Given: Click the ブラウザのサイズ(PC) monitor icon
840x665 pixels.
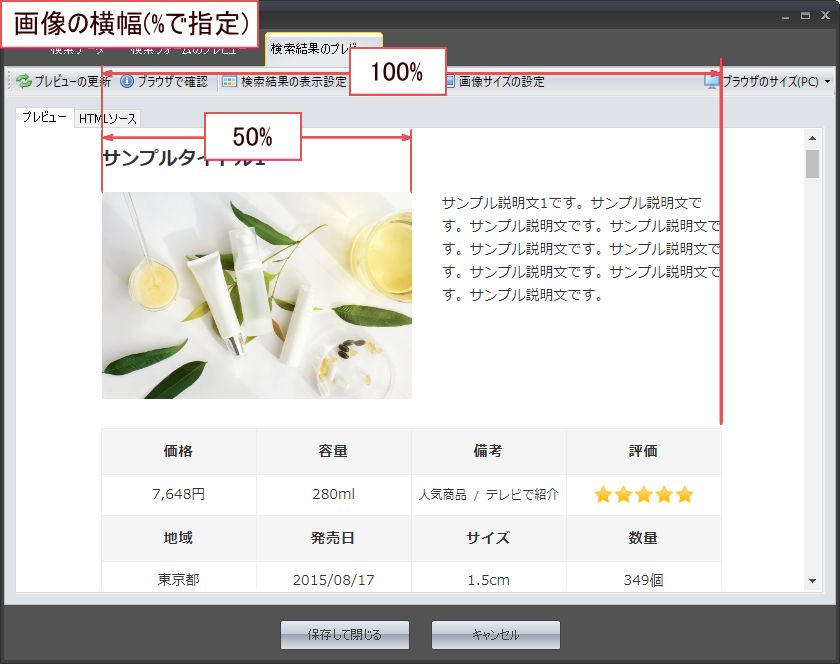Looking at the screenshot, I should coord(712,82).
